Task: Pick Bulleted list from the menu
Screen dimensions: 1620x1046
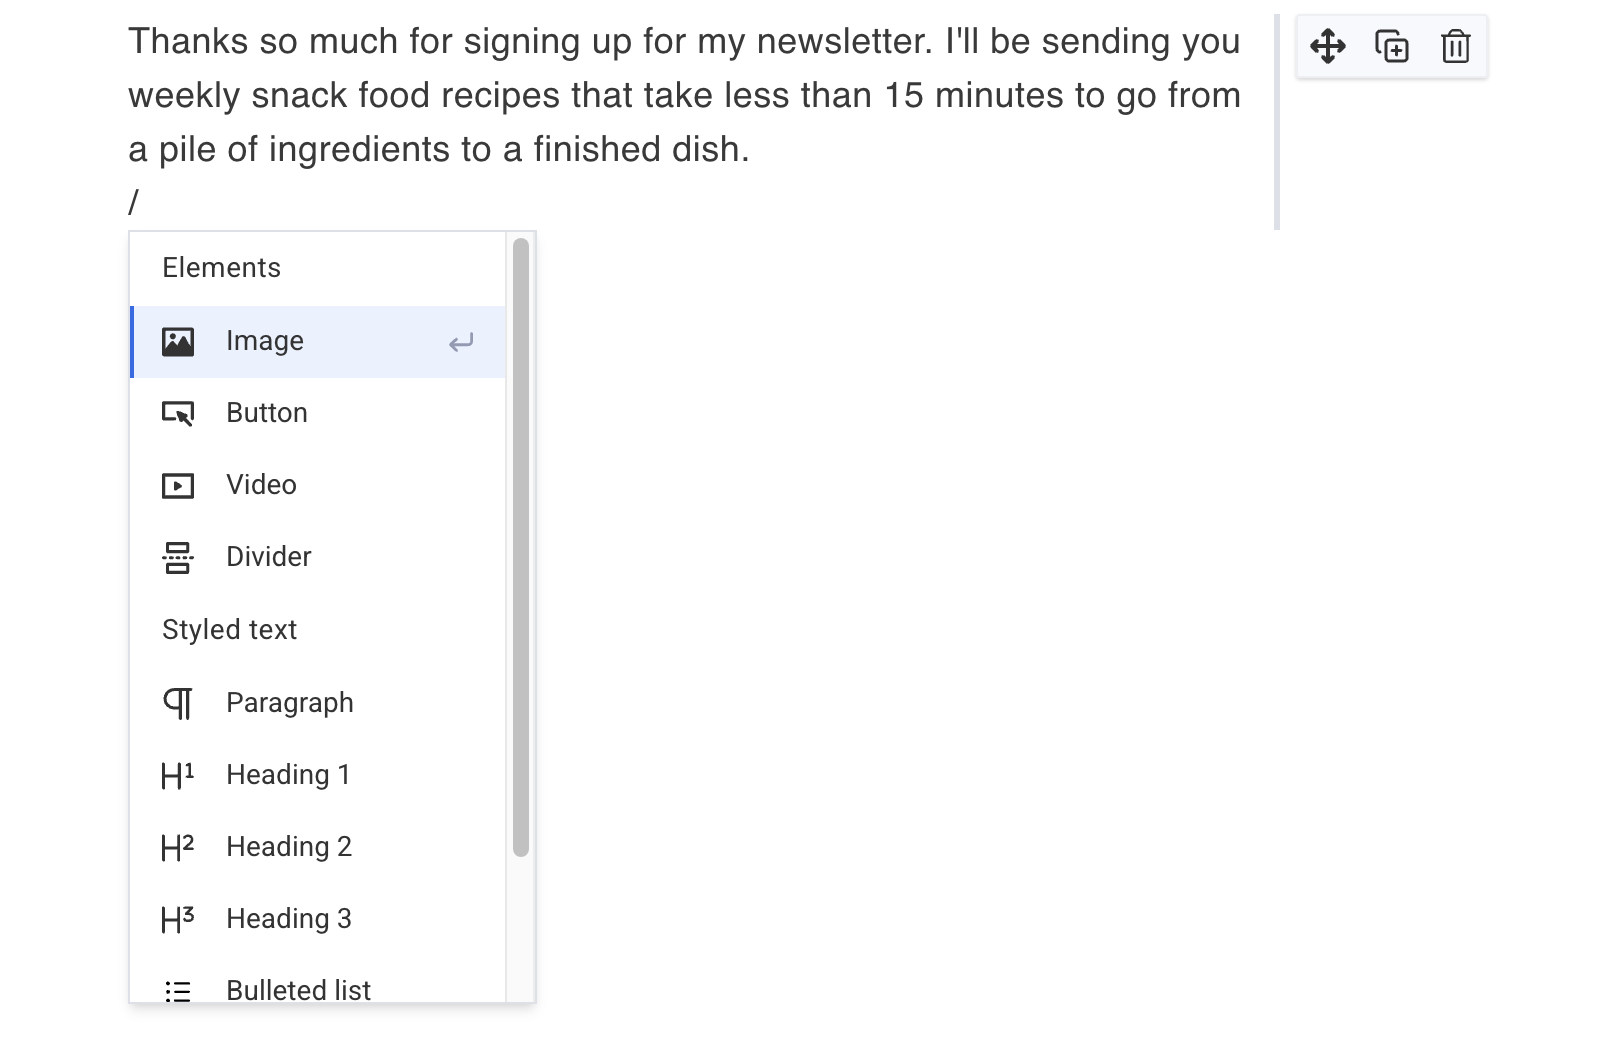Action: pos(298,989)
